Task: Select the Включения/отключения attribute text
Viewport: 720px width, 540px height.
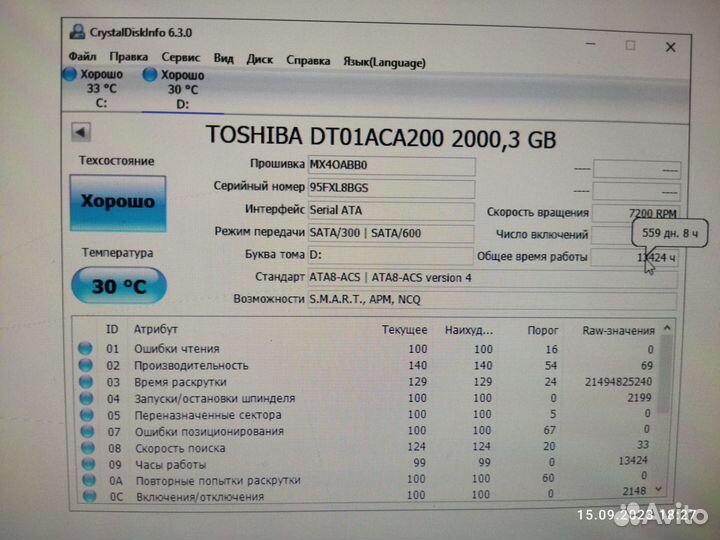Action: click(x=200, y=497)
